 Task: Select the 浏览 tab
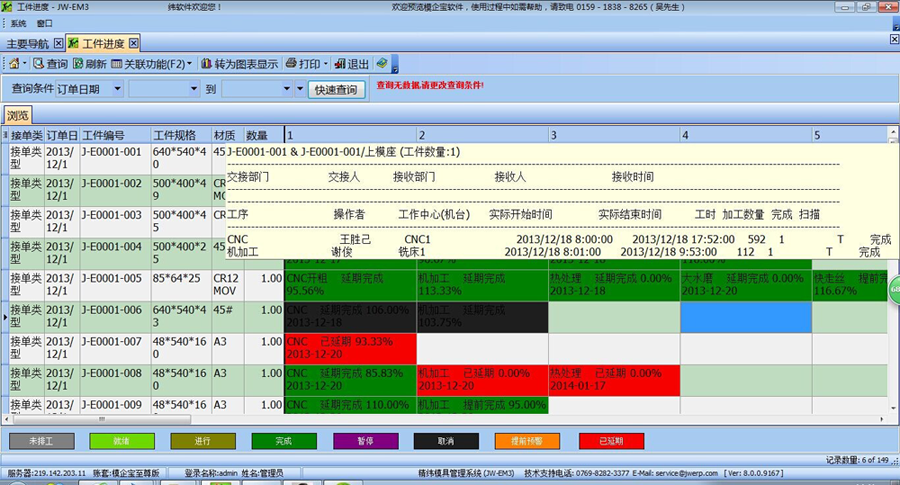point(17,115)
